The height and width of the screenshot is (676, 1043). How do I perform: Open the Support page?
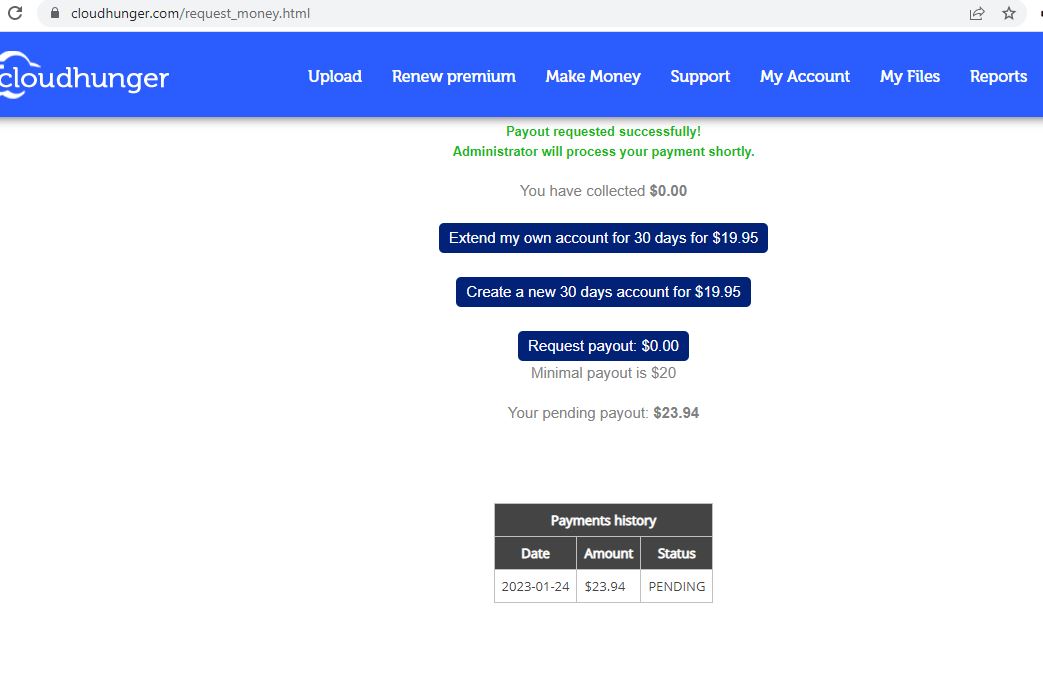700,77
